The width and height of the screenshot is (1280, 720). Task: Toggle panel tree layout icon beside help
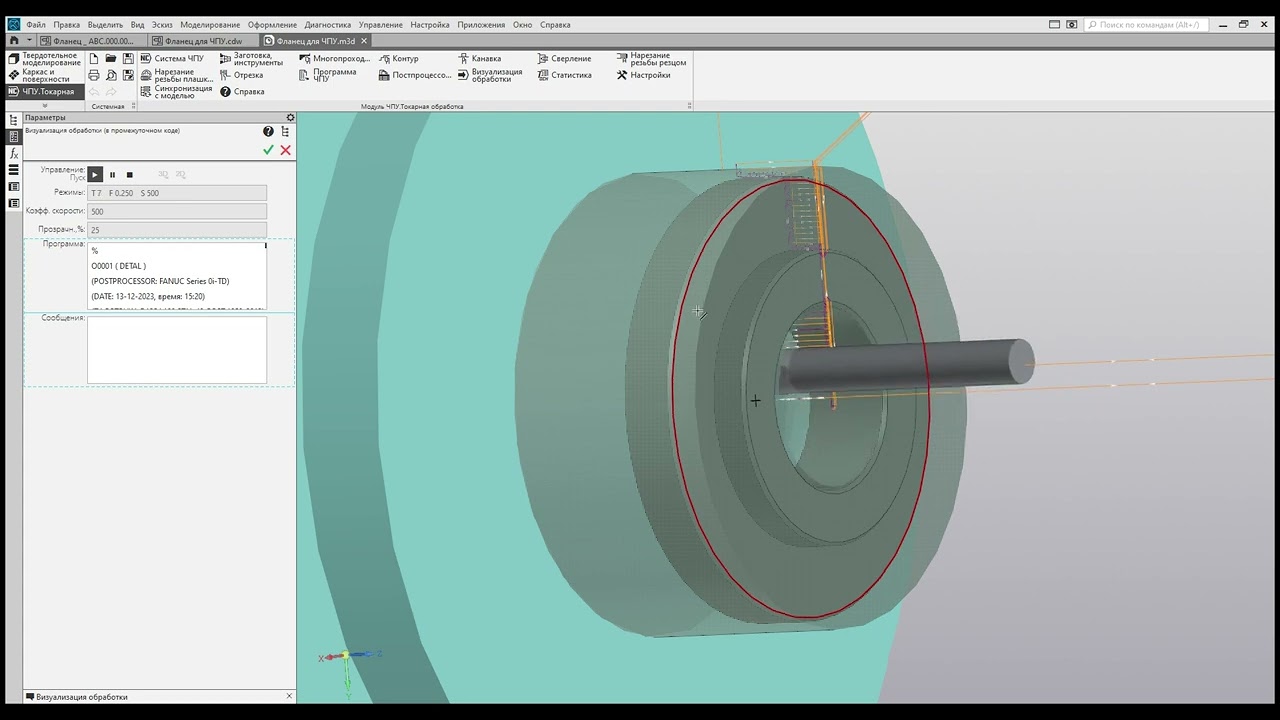285,131
